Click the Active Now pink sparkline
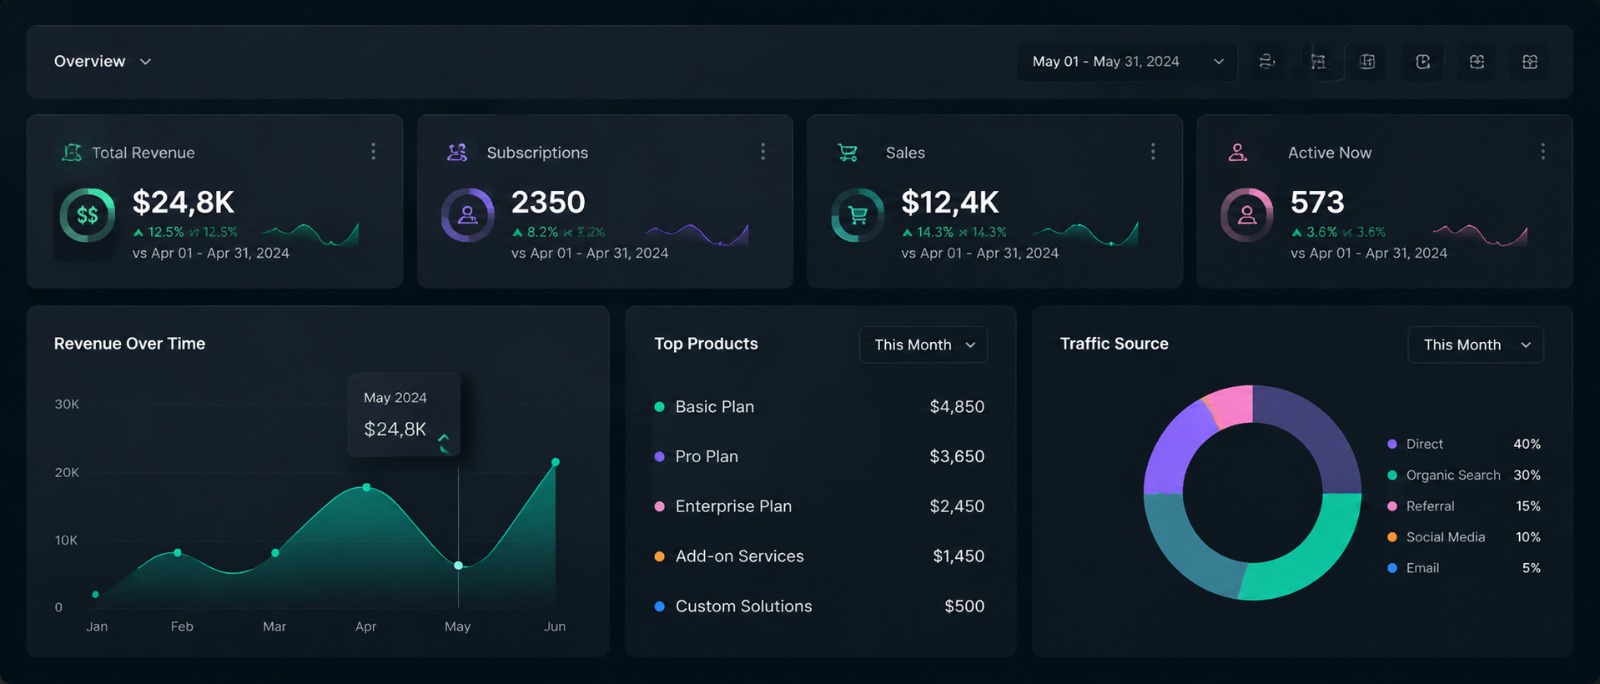Image resolution: width=1600 pixels, height=684 pixels. click(1480, 235)
